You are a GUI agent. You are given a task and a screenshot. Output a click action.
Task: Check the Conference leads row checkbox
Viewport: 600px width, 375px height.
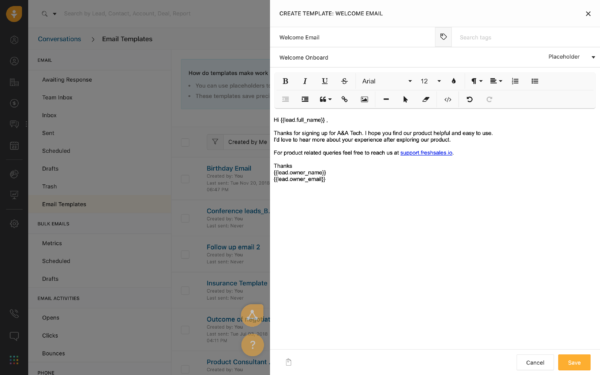pos(185,218)
